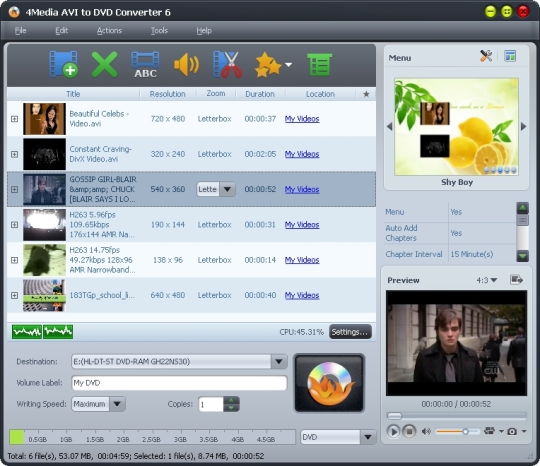540x466 pixels.
Task: Expand H263 5.96fps row
Action: click(x=14, y=225)
